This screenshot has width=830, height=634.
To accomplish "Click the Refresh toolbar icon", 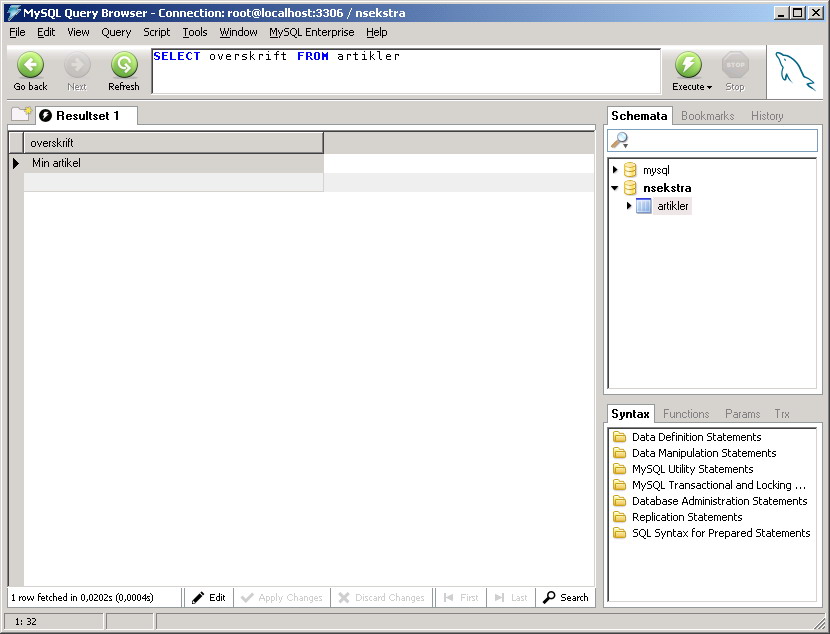I will pos(124,66).
